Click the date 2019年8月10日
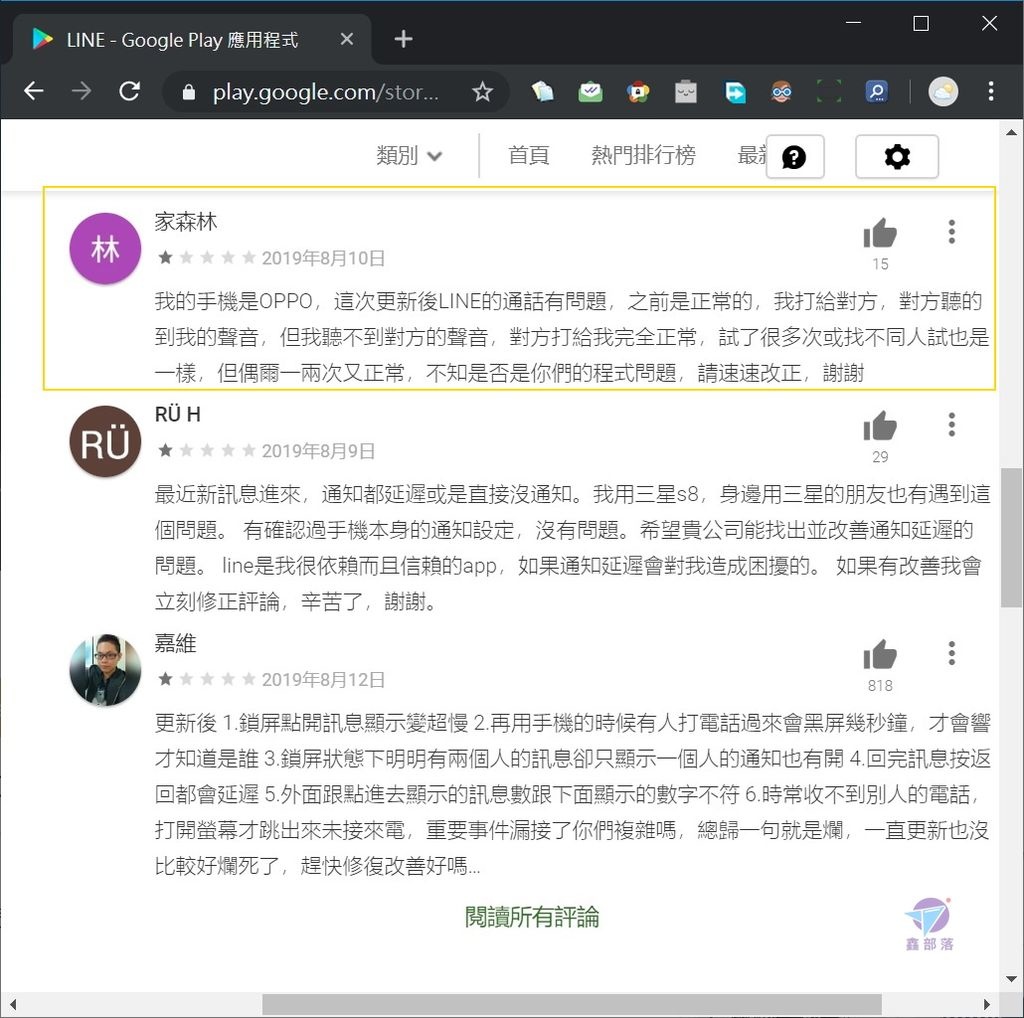Image resolution: width=1024 pixels, height=1018 pixels. point(323,259)
